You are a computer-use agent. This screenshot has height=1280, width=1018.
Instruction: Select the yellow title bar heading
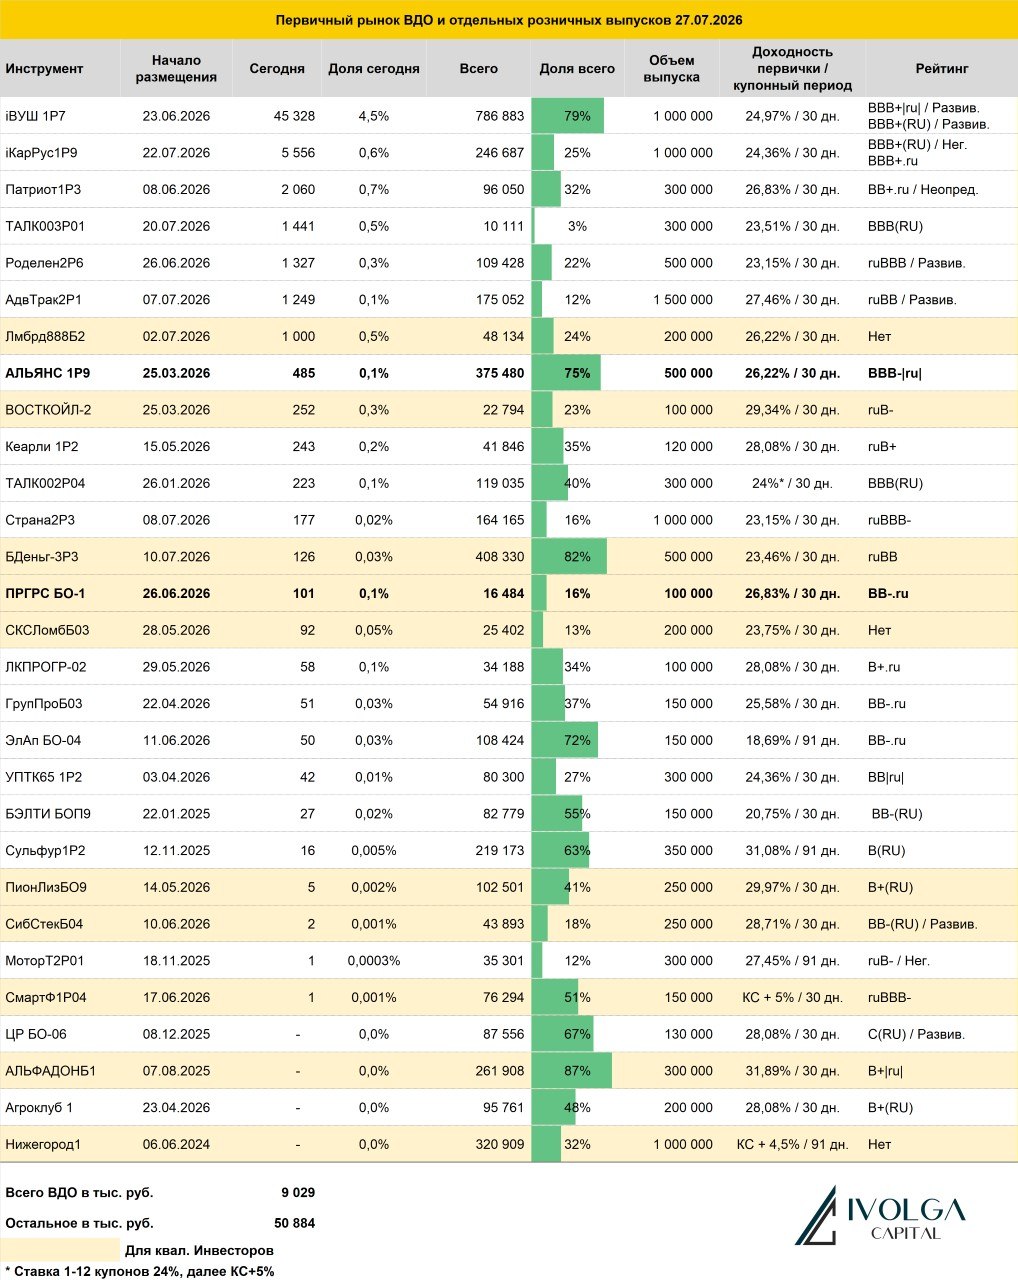[x=509, y=20]
